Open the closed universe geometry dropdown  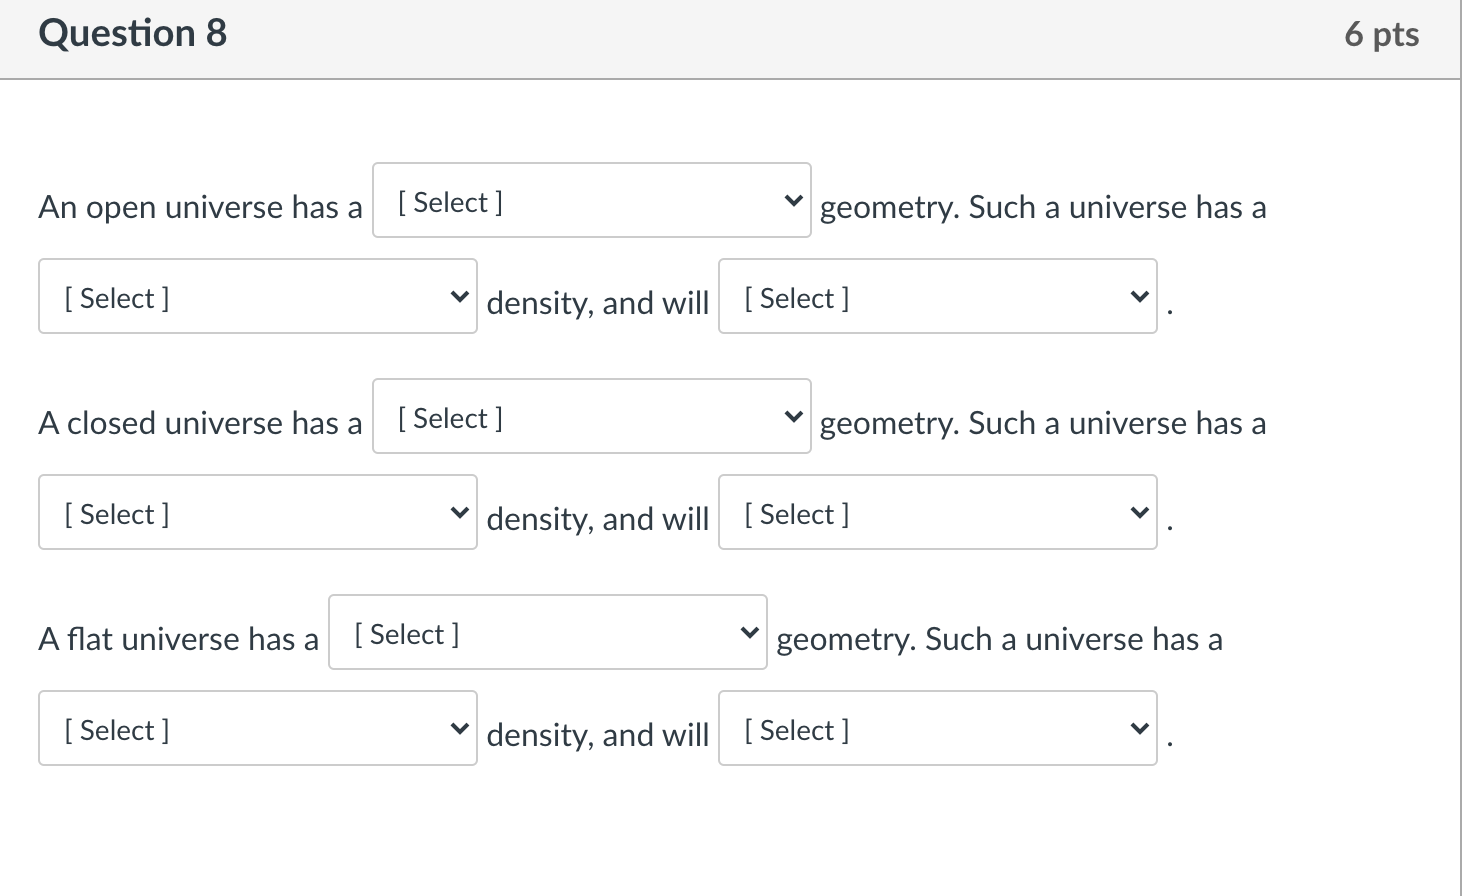[x=591, y=417]
